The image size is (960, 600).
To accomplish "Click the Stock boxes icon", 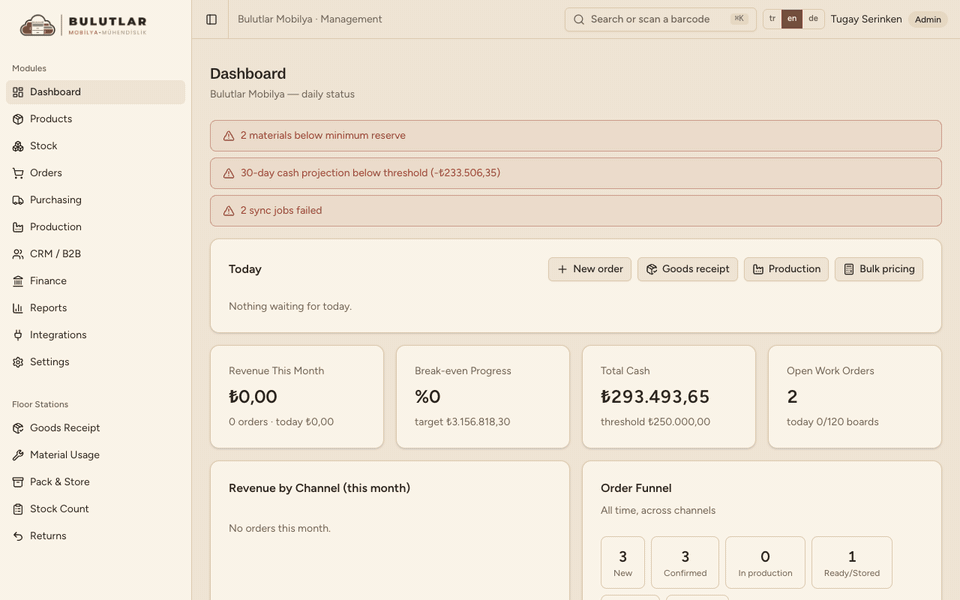I will click(18, 146).
